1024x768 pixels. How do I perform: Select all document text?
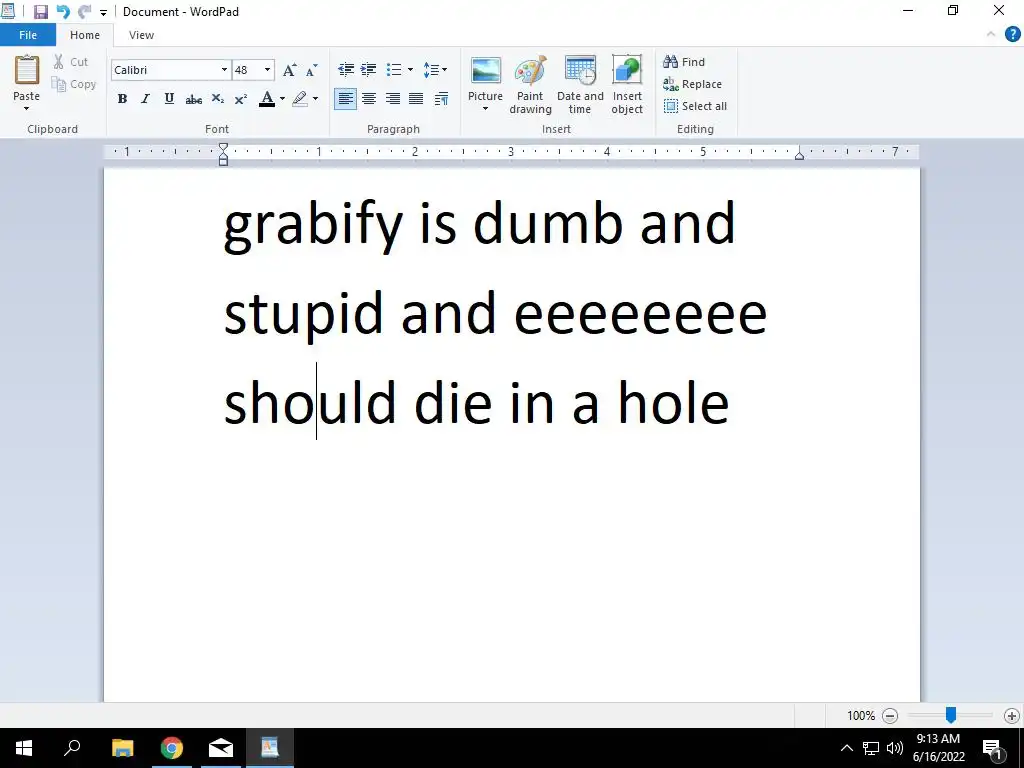(x=695, y=106)
